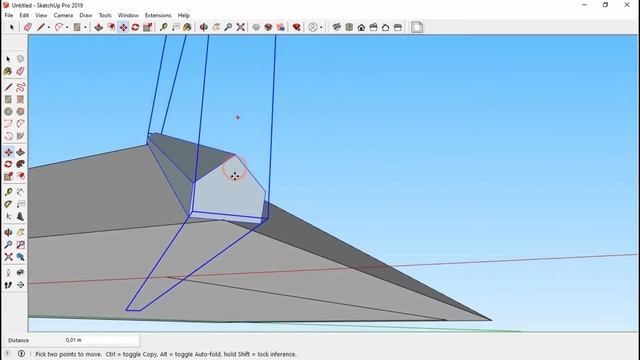Expand the user account dropdown arrow
Image resolution: width=640 pixels, height=360 pixels.
coord(321,27)
